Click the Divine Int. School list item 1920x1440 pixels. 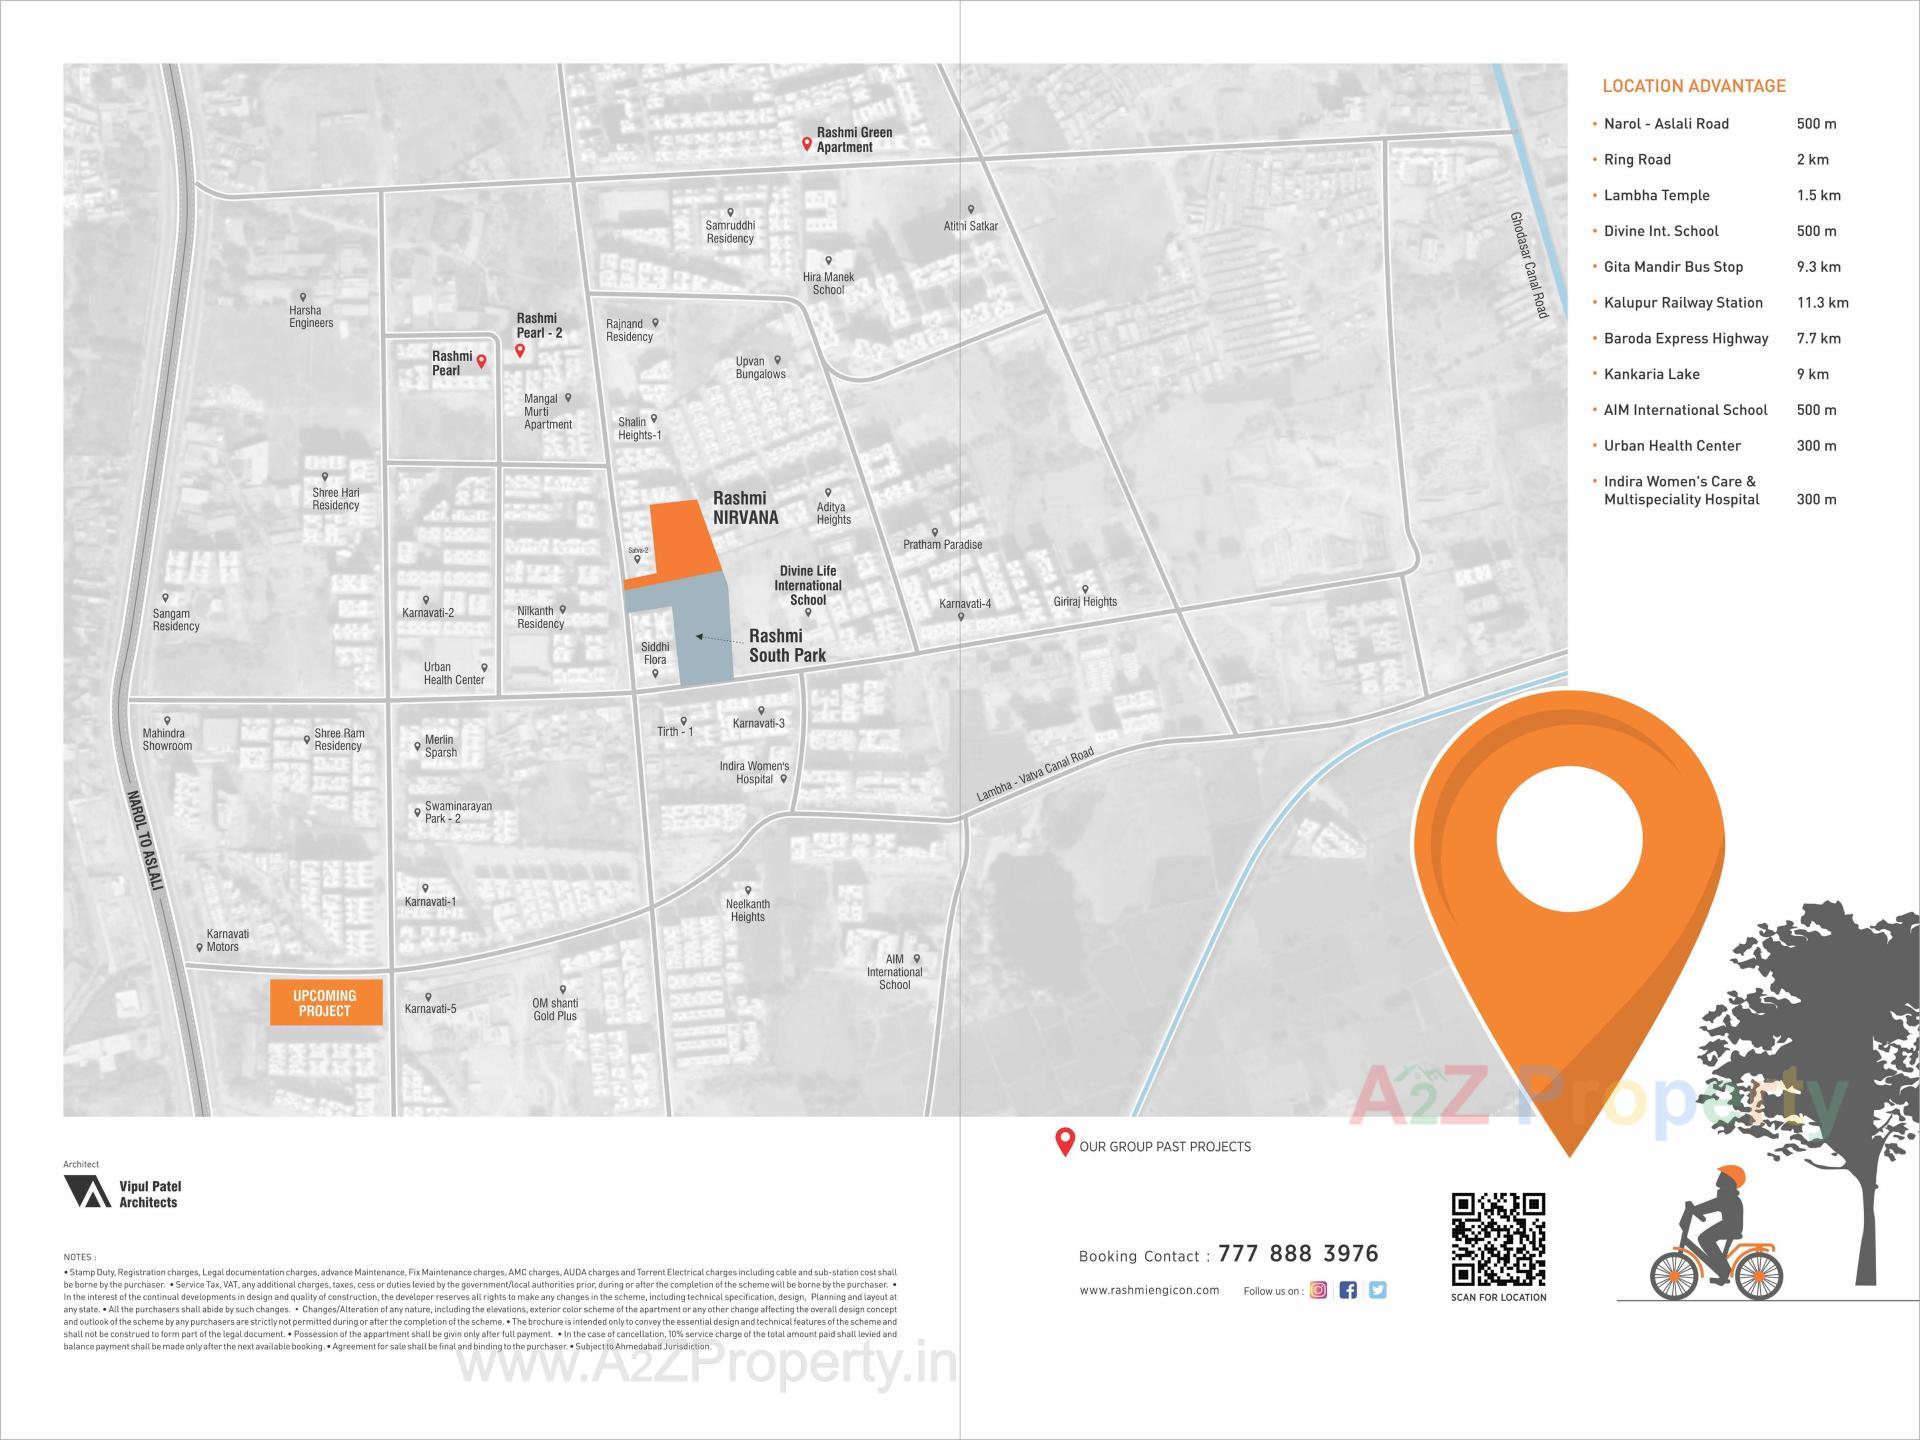click(1661, 230)
